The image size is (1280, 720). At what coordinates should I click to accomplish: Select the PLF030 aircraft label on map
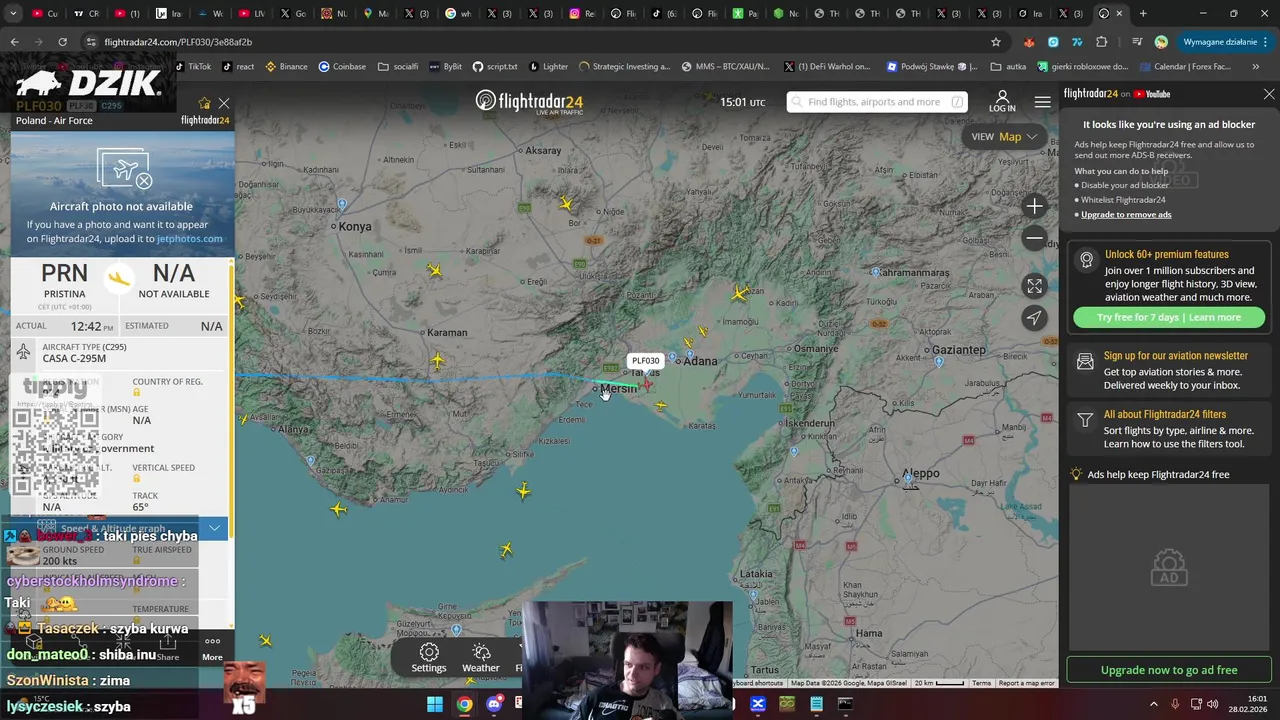[x=645, y=361]
